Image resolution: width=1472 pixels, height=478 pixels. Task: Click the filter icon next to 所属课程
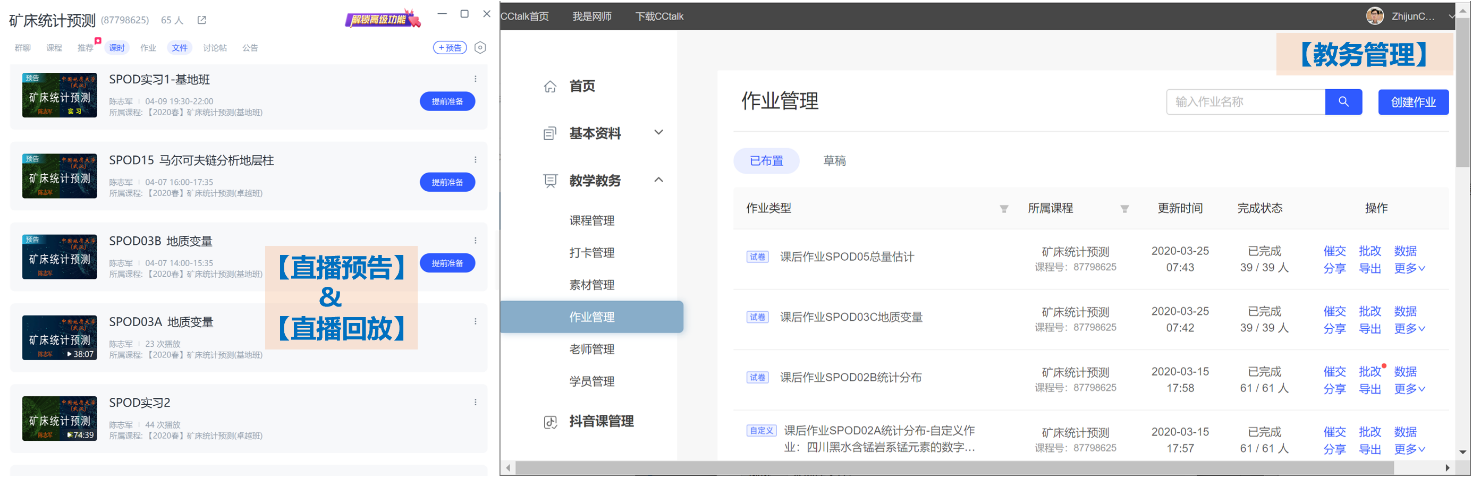click(x=1124, y=209)
